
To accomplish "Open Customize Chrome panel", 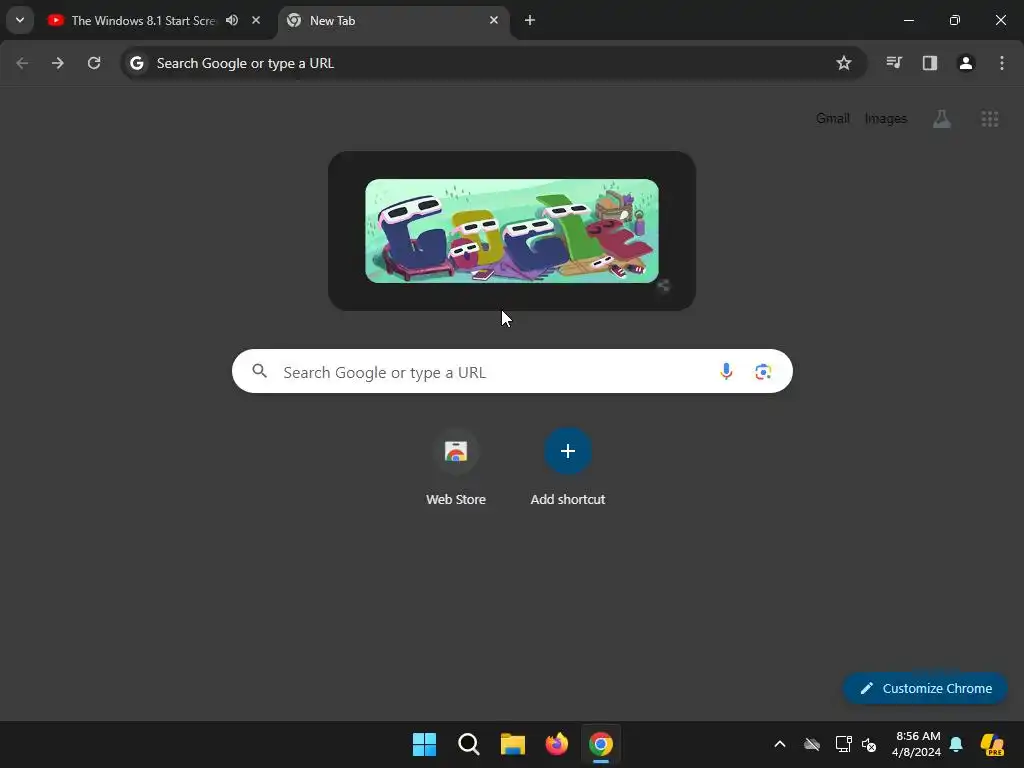I will (925, 688).
